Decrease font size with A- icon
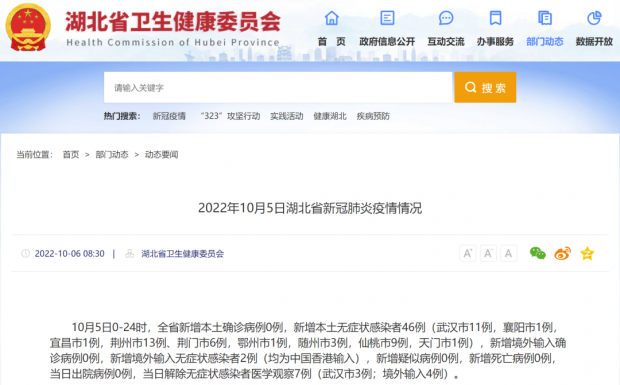 (x=488, y=253)
